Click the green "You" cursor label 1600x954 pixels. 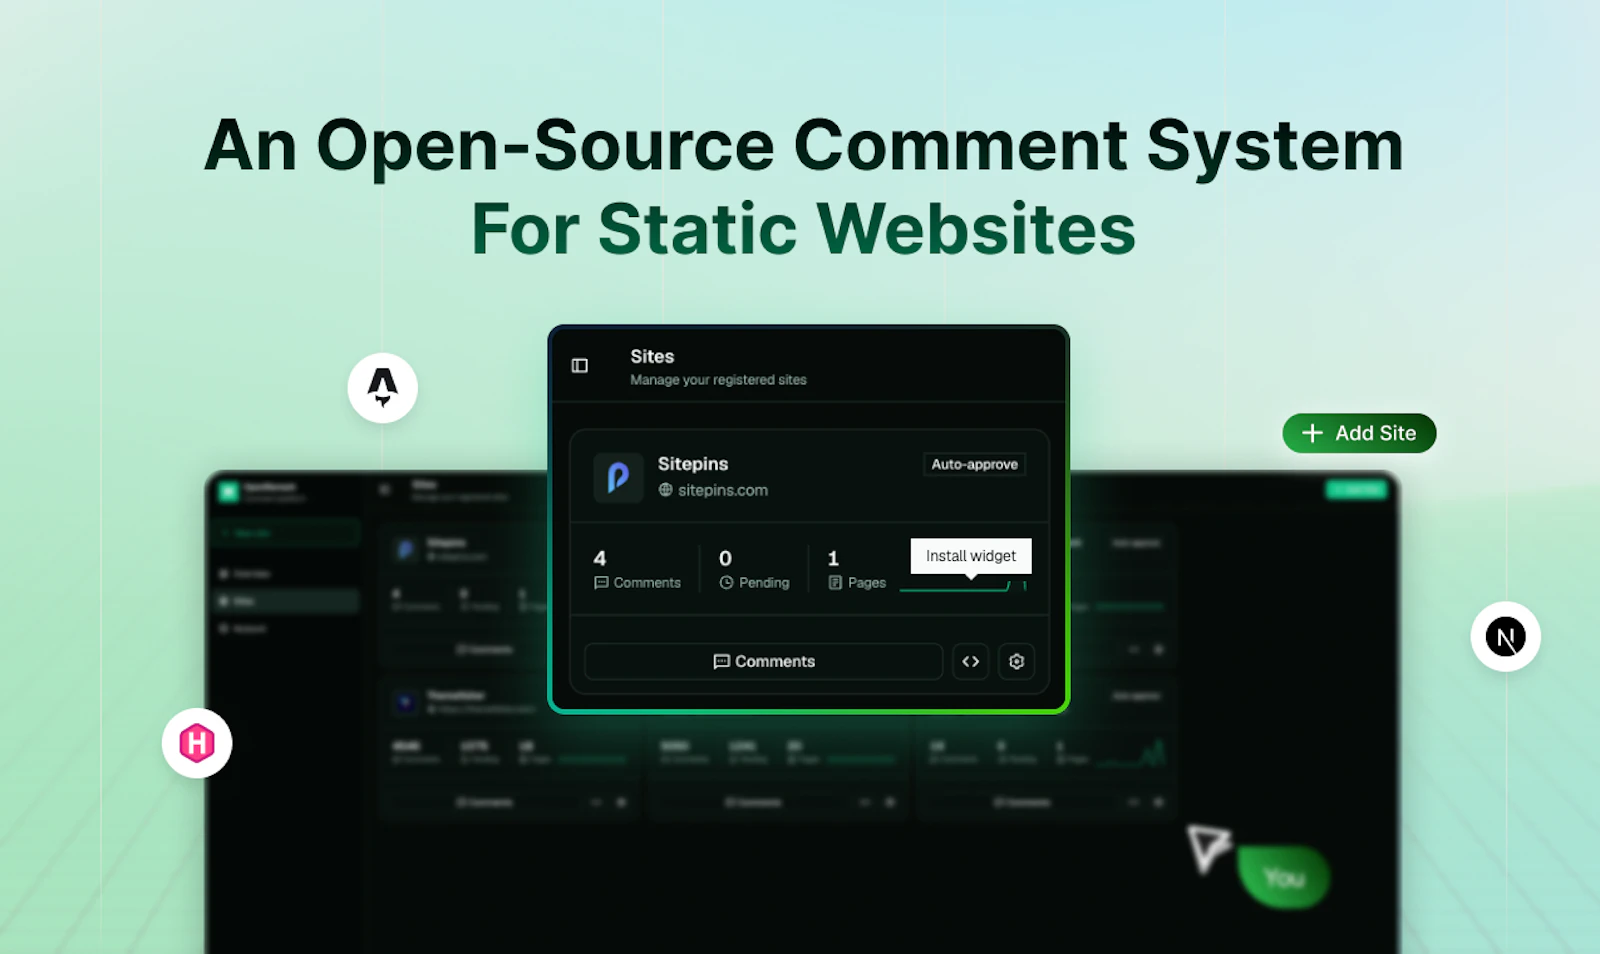[1284, 877]
